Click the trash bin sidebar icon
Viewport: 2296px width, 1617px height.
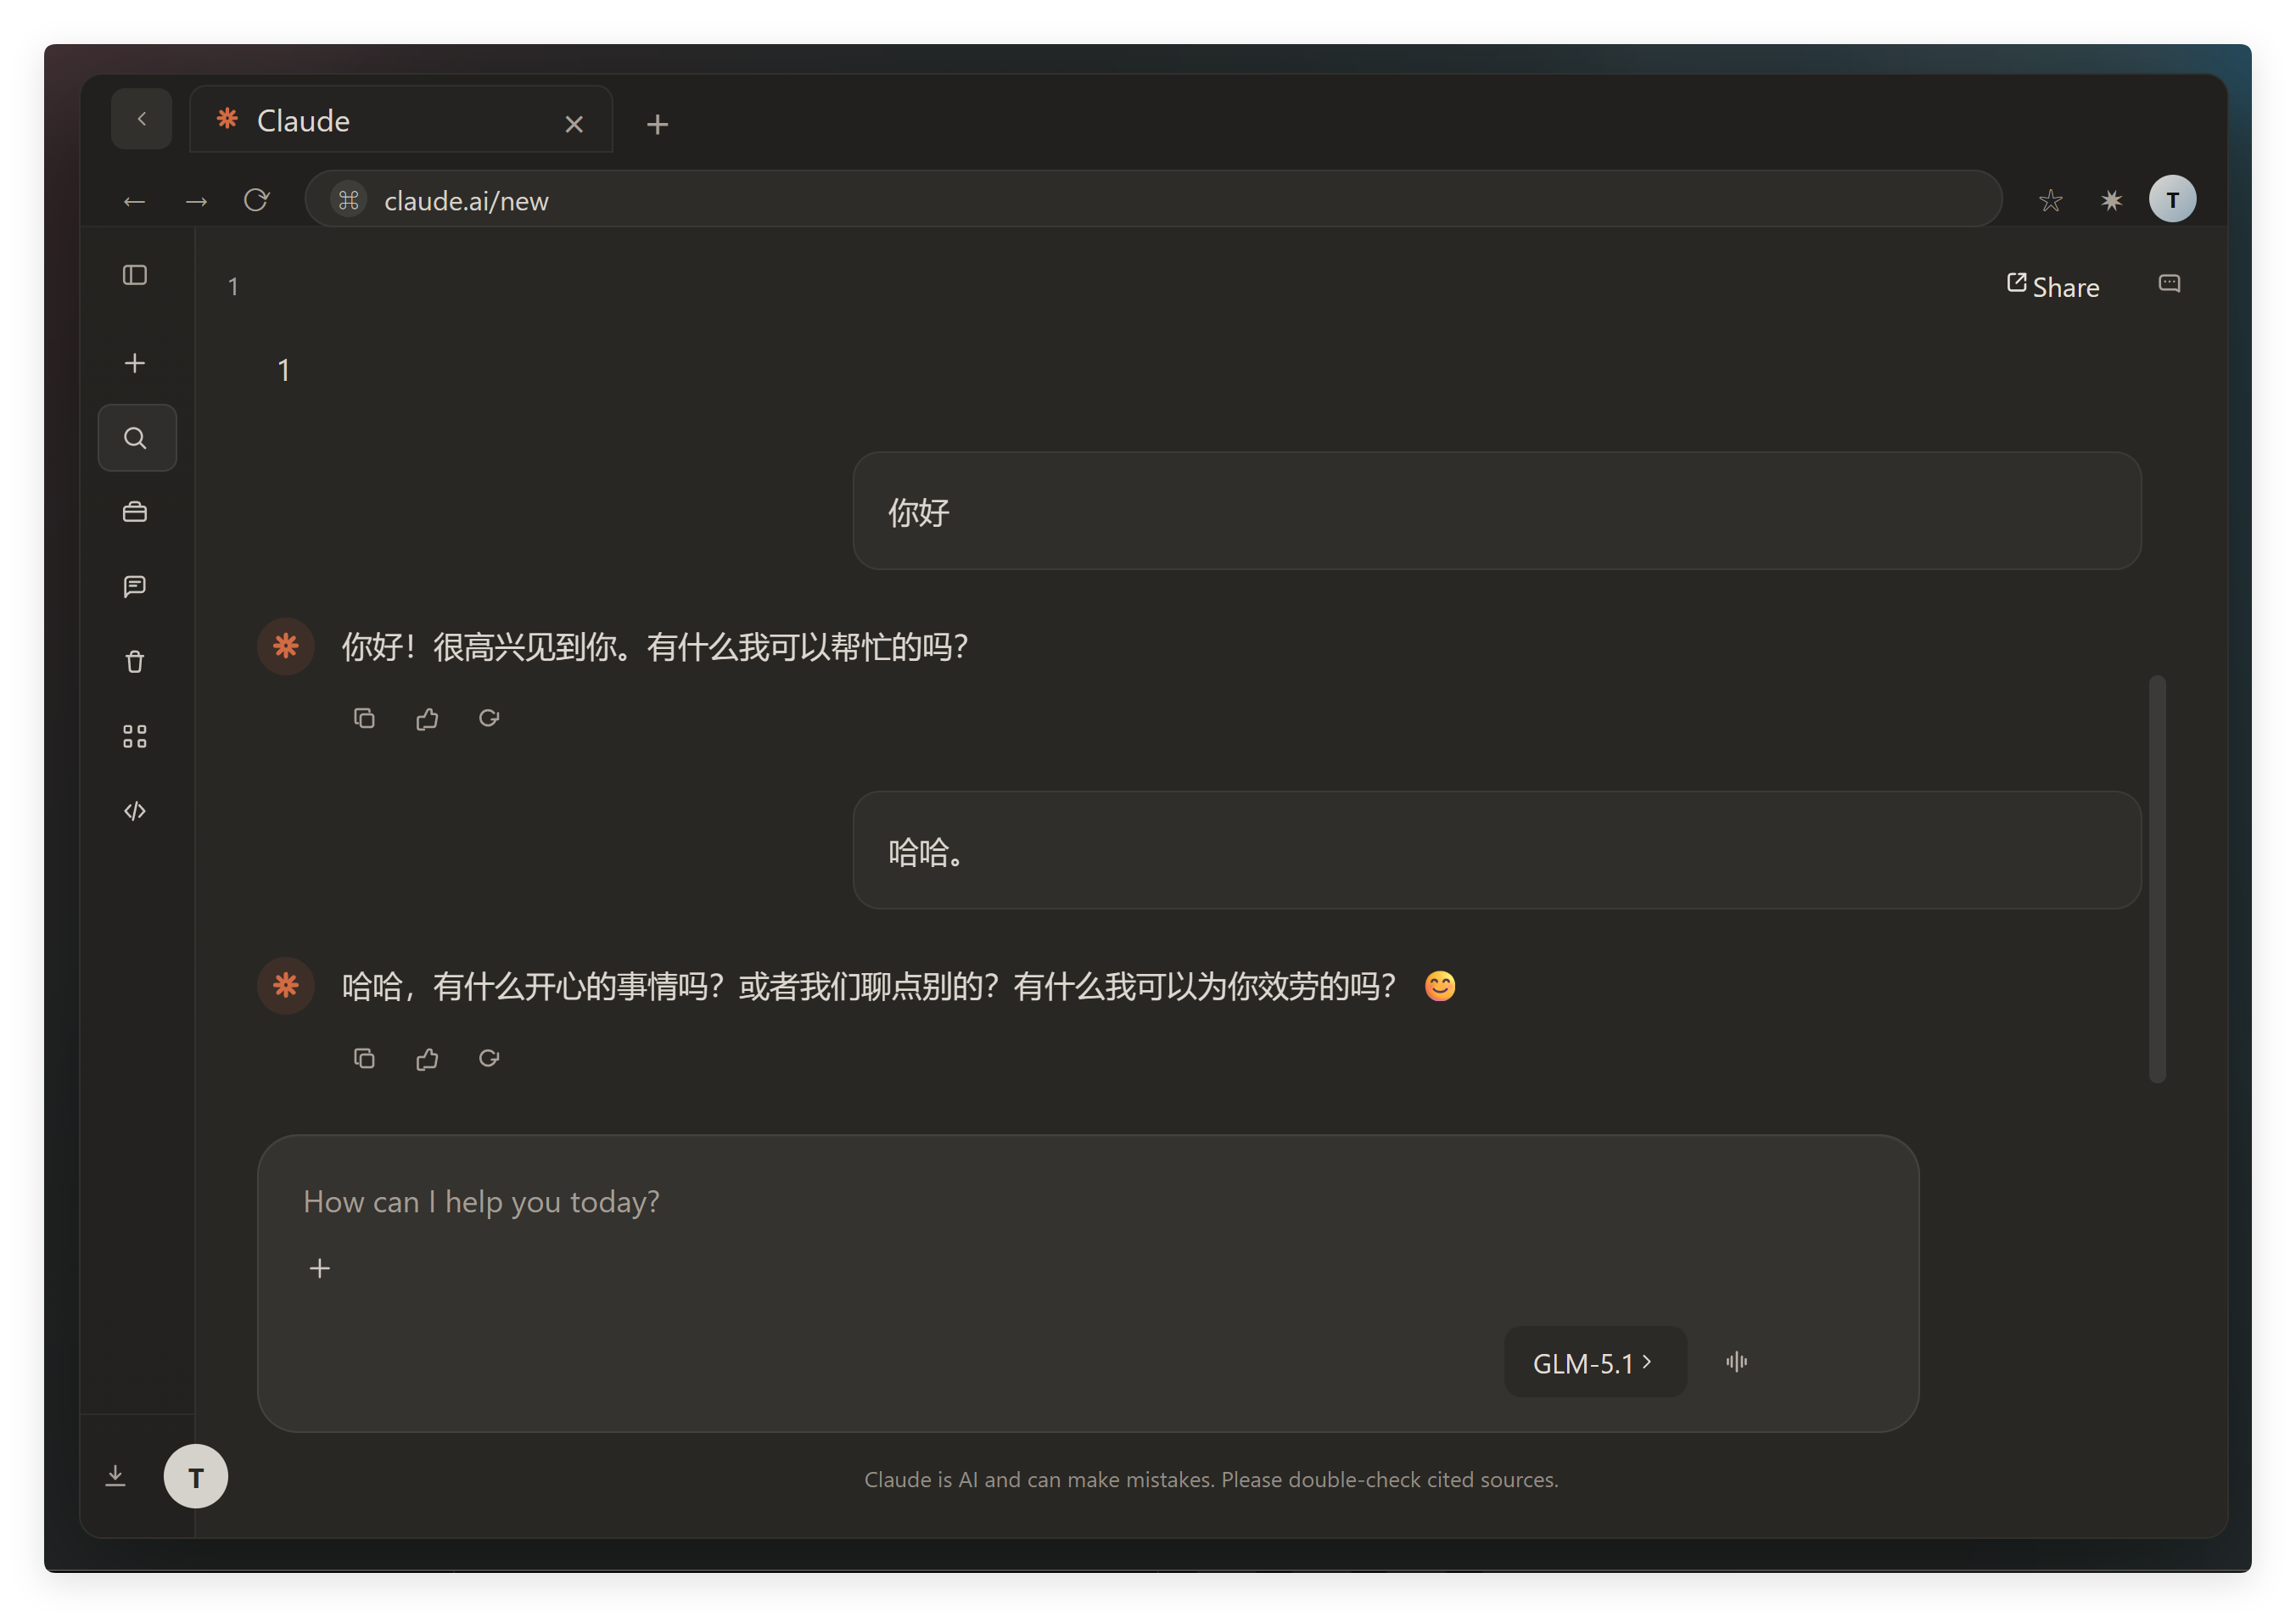click(x=135, y=661)
